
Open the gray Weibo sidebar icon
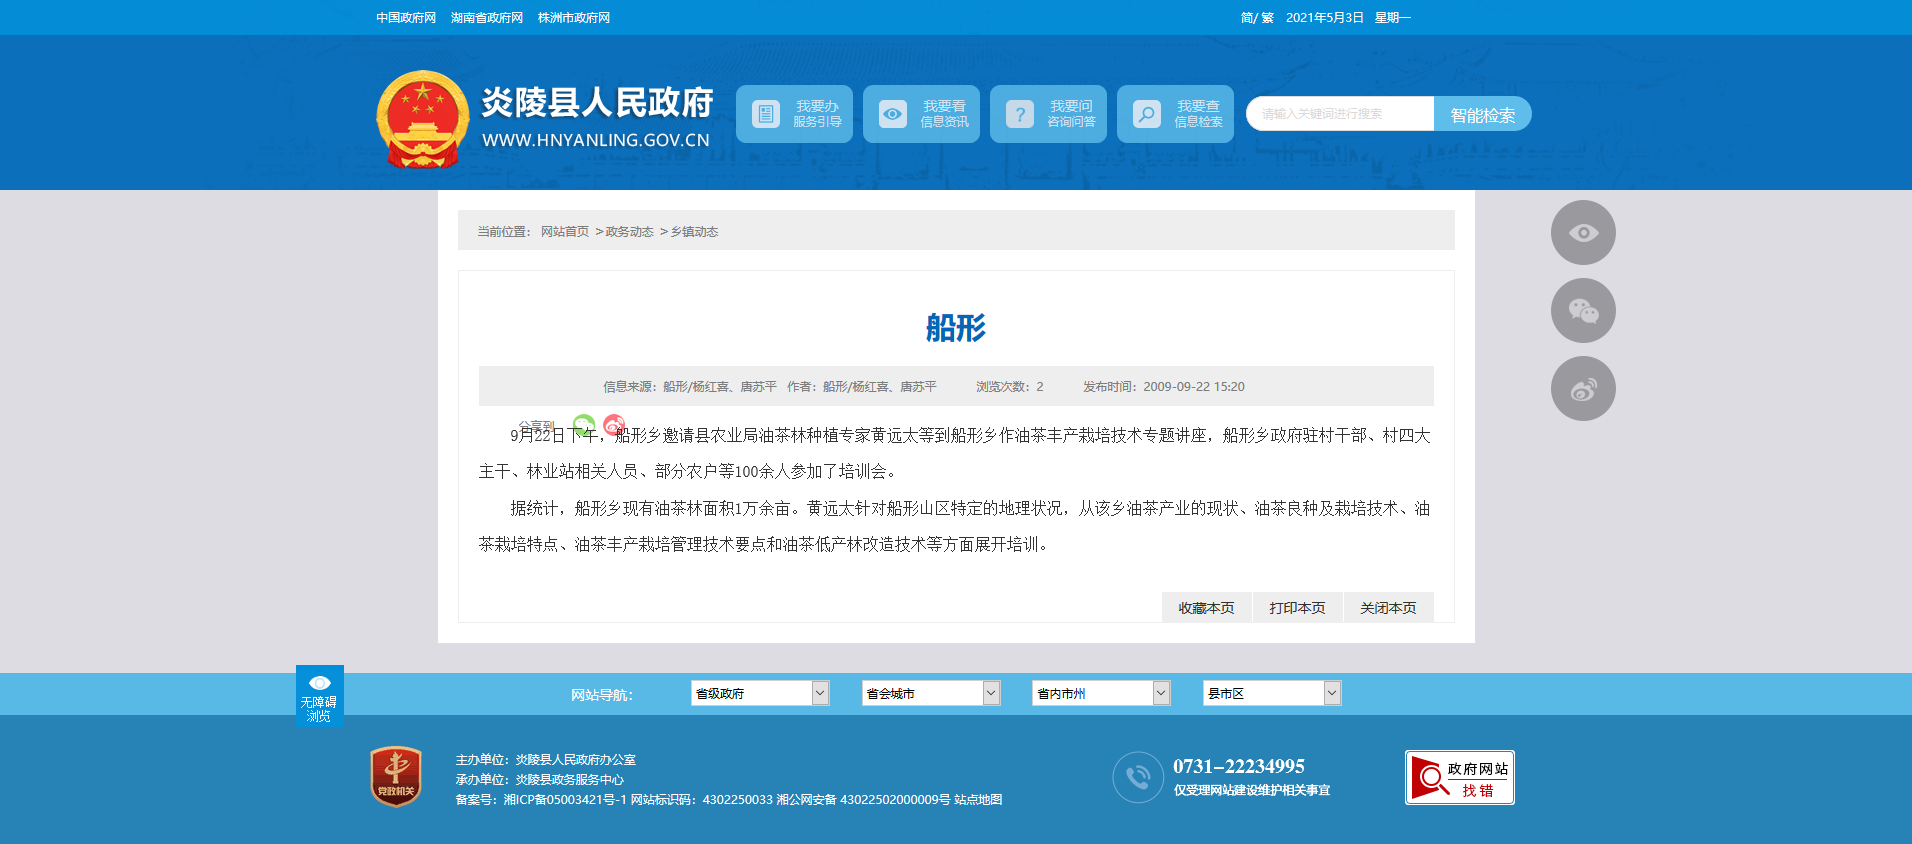1582,389
